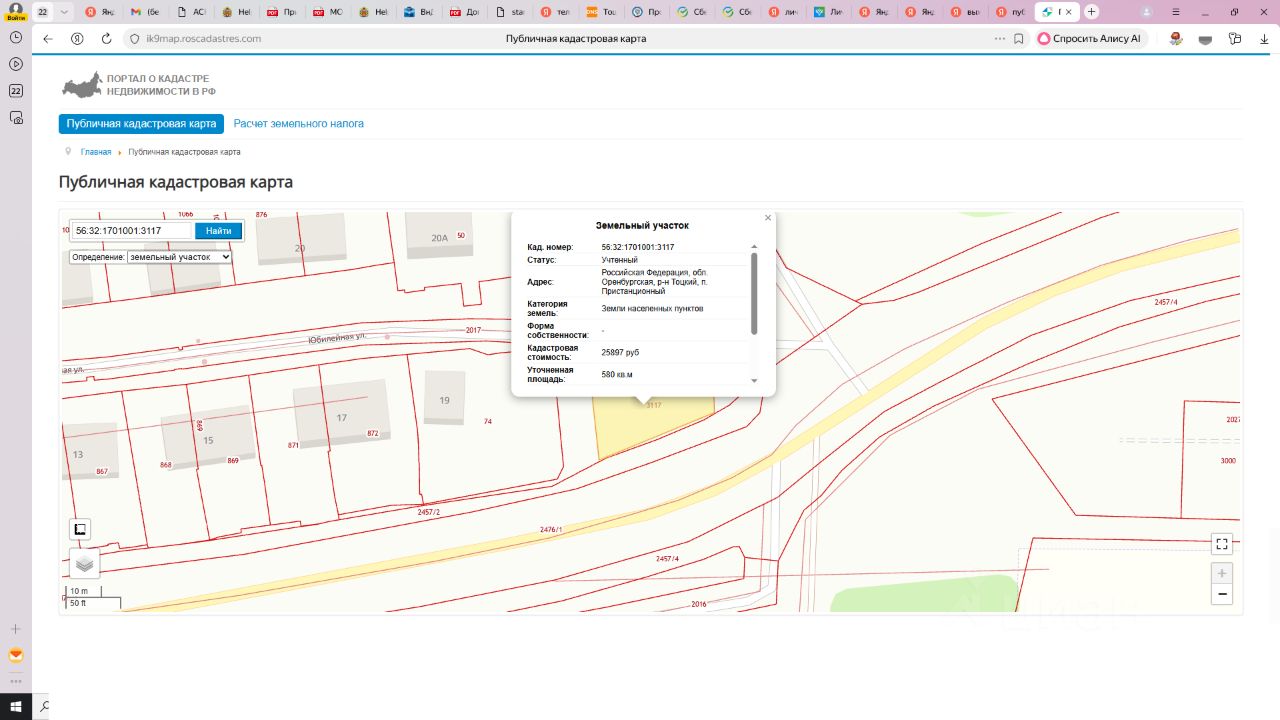Follow the Главная breadcrumb link
This screenshot has width=1280, height=720.
click(x=96, y=152)
